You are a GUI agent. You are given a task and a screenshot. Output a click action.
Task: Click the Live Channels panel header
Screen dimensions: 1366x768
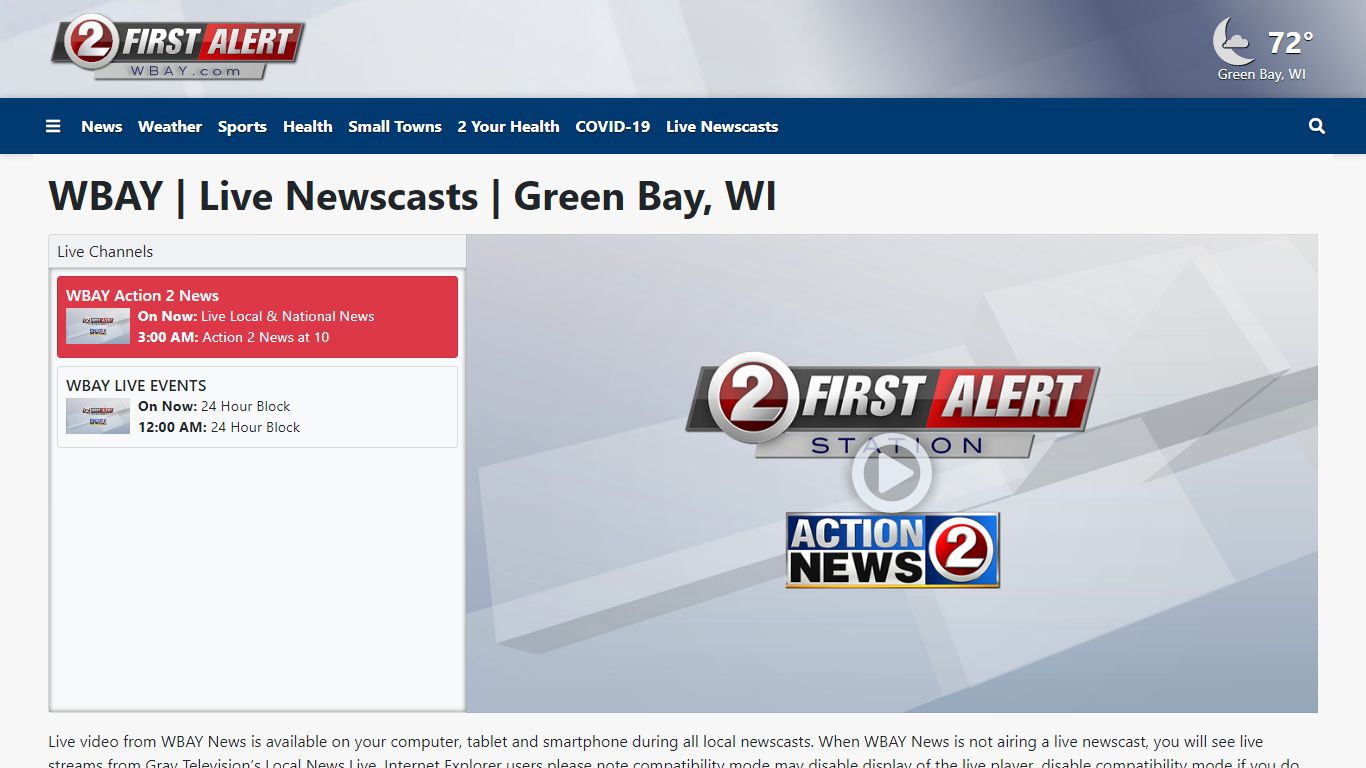tap(257, 251)
